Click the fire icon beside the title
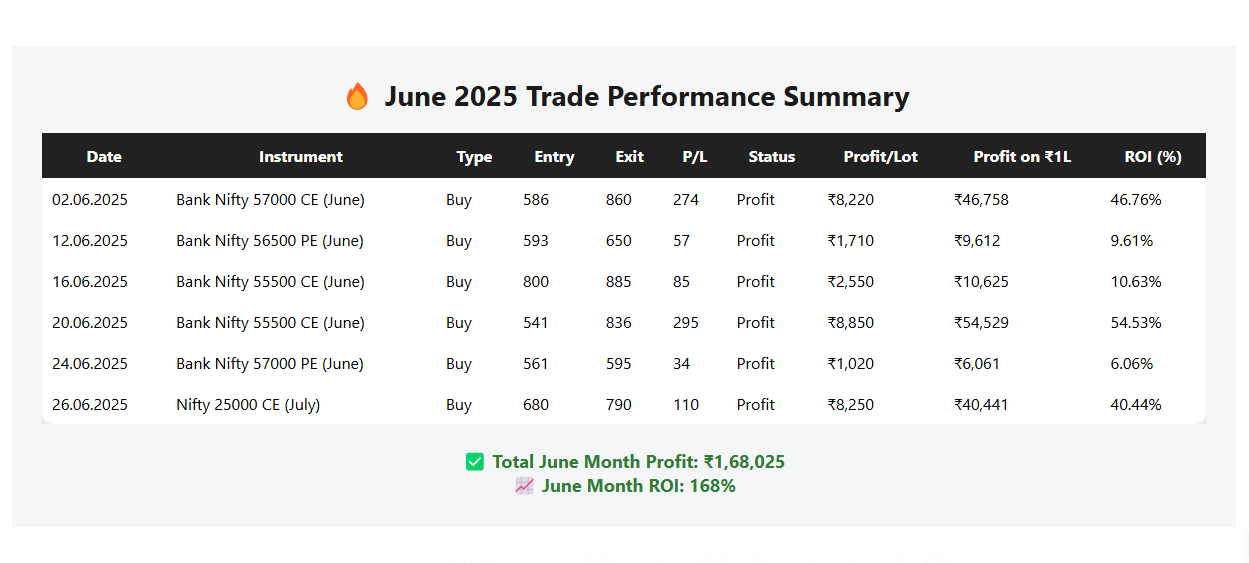The image size is (1249, 563). click(x=357, y=97)
